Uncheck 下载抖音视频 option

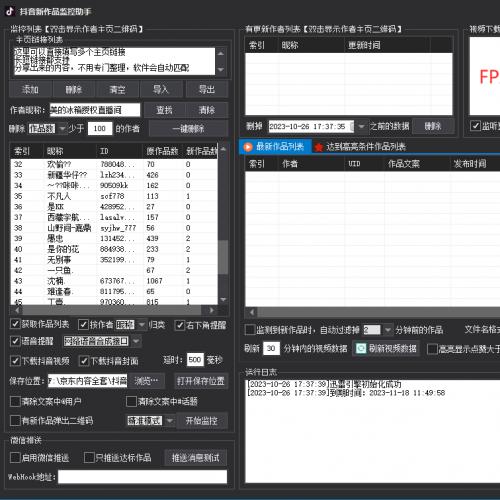(15, 361)
